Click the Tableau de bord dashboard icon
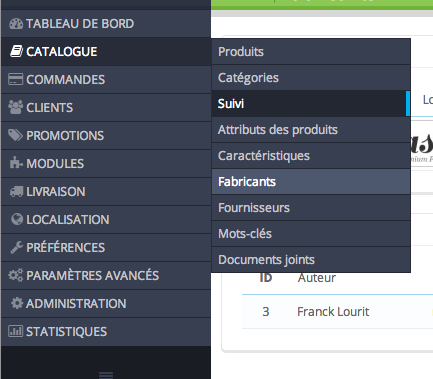This screenshot has width=433, height=379. tap(16, 24)
